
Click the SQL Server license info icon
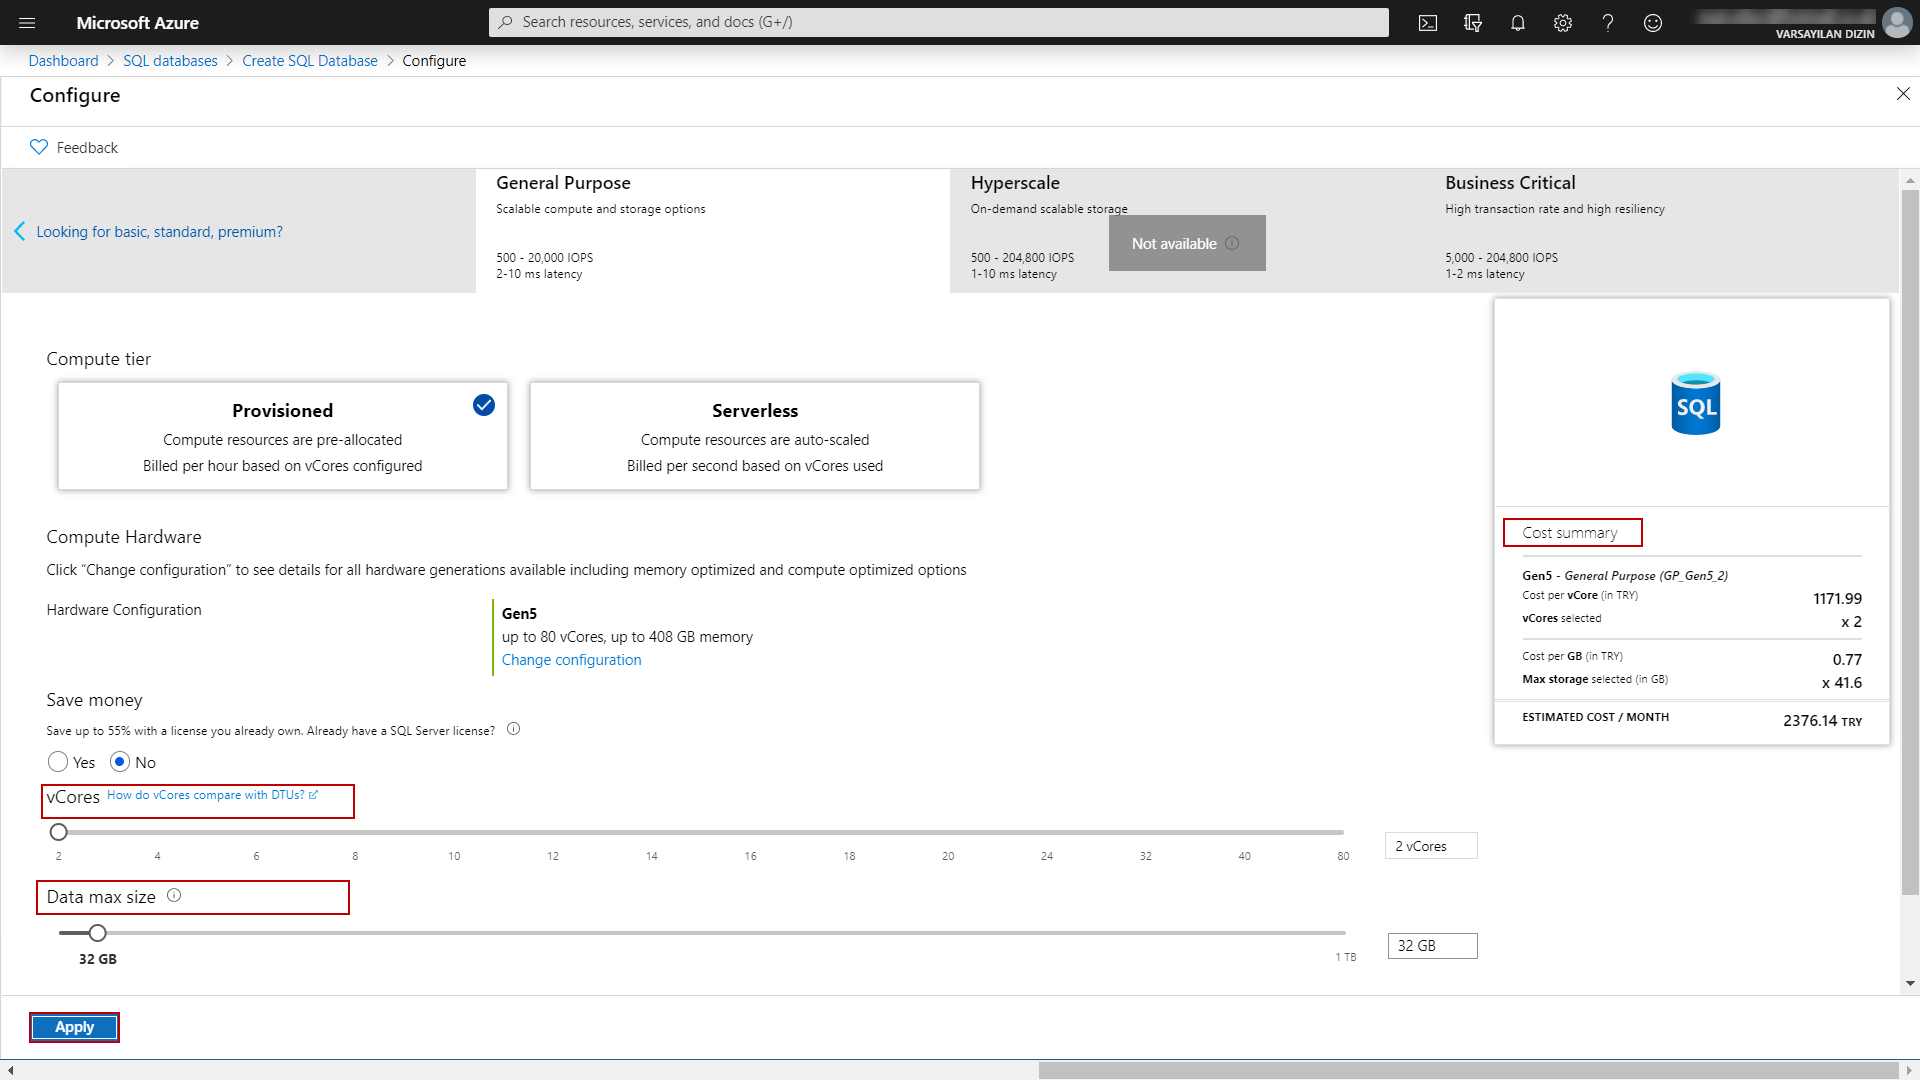tap(513, 729)
